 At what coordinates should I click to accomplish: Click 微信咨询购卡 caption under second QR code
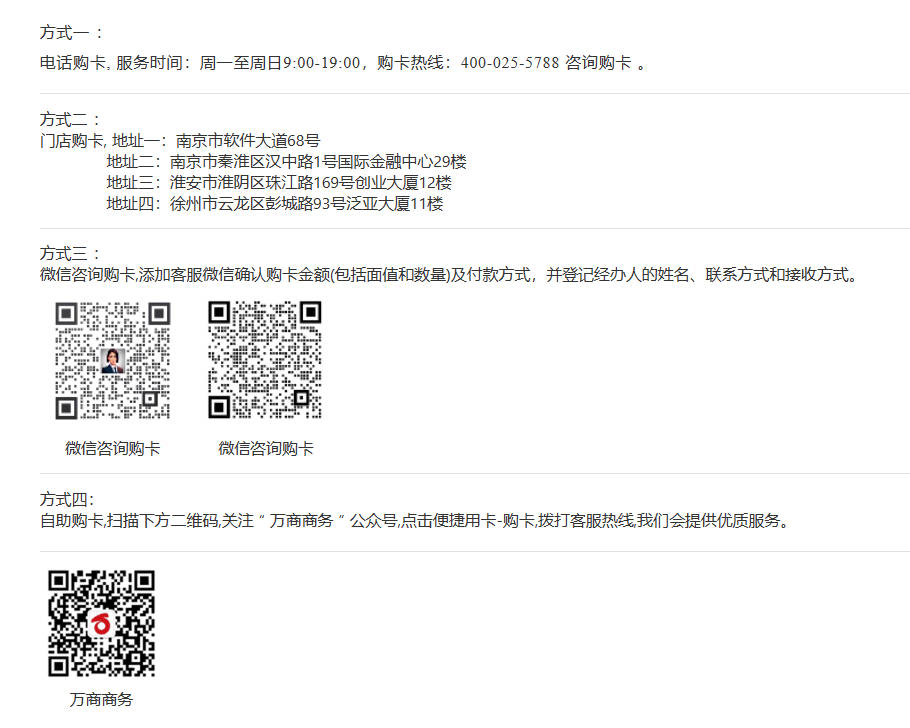click(266, 448)
